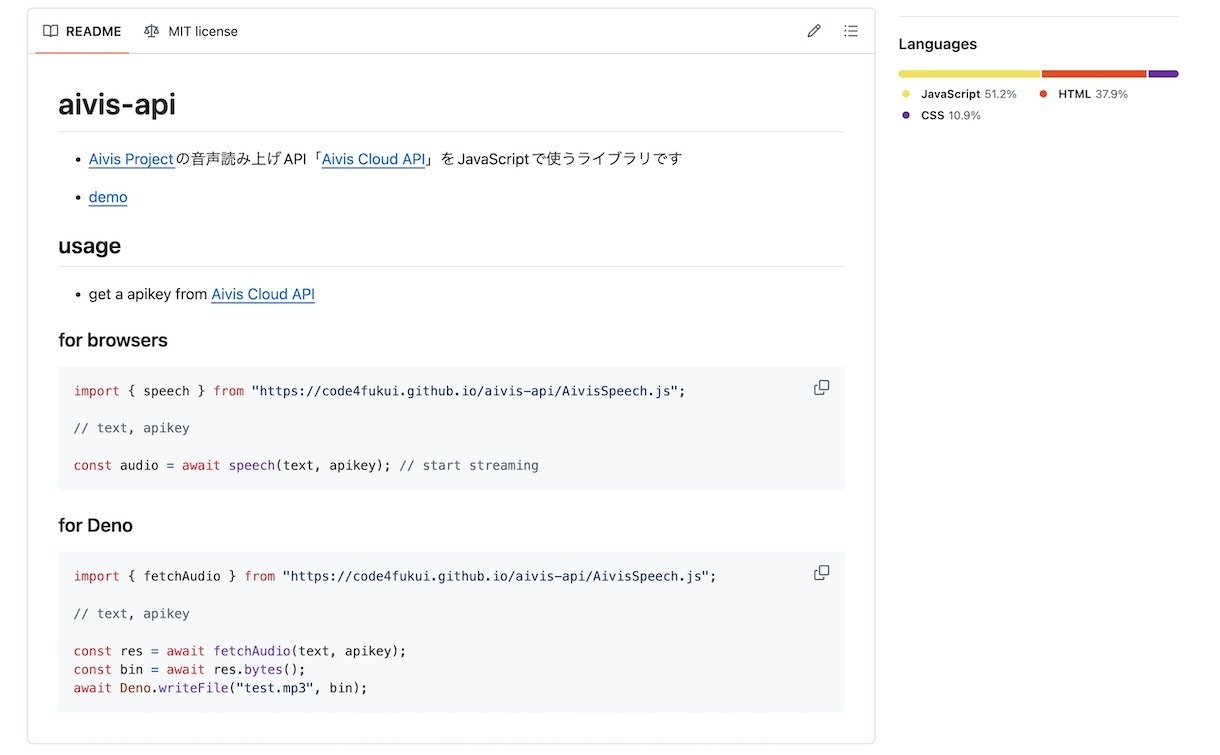Open Aivis Cloud API link under usage
Viewport: 1220px width, 755px height.
pyautogui.click(x=263, y=294)
